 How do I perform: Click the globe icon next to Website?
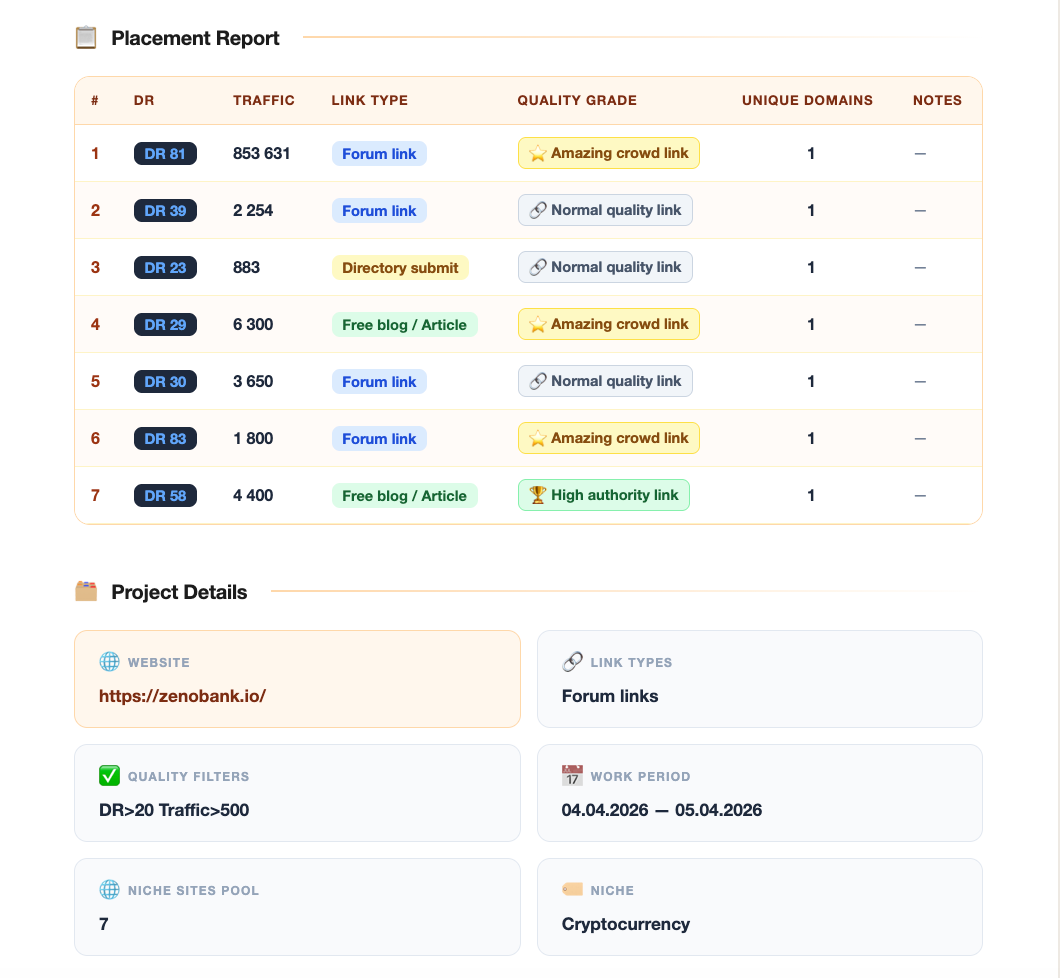click(110, 662)
